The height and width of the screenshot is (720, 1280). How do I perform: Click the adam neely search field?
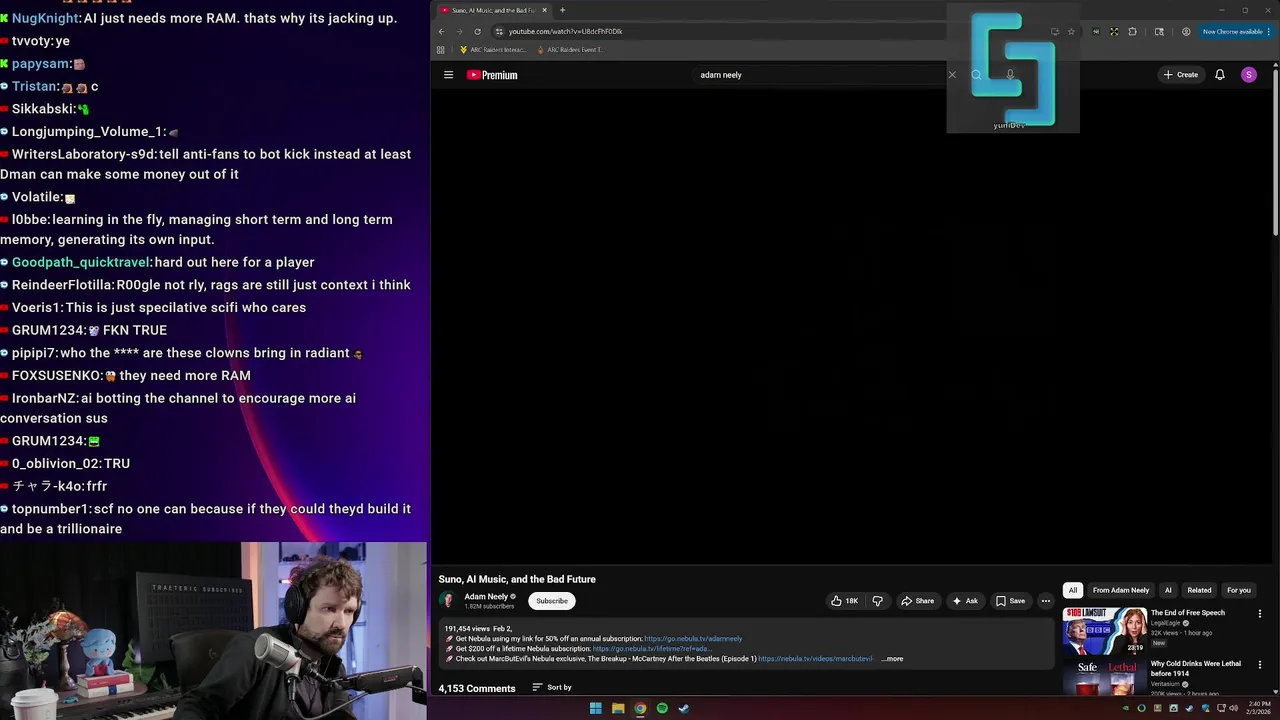[820, 75]
